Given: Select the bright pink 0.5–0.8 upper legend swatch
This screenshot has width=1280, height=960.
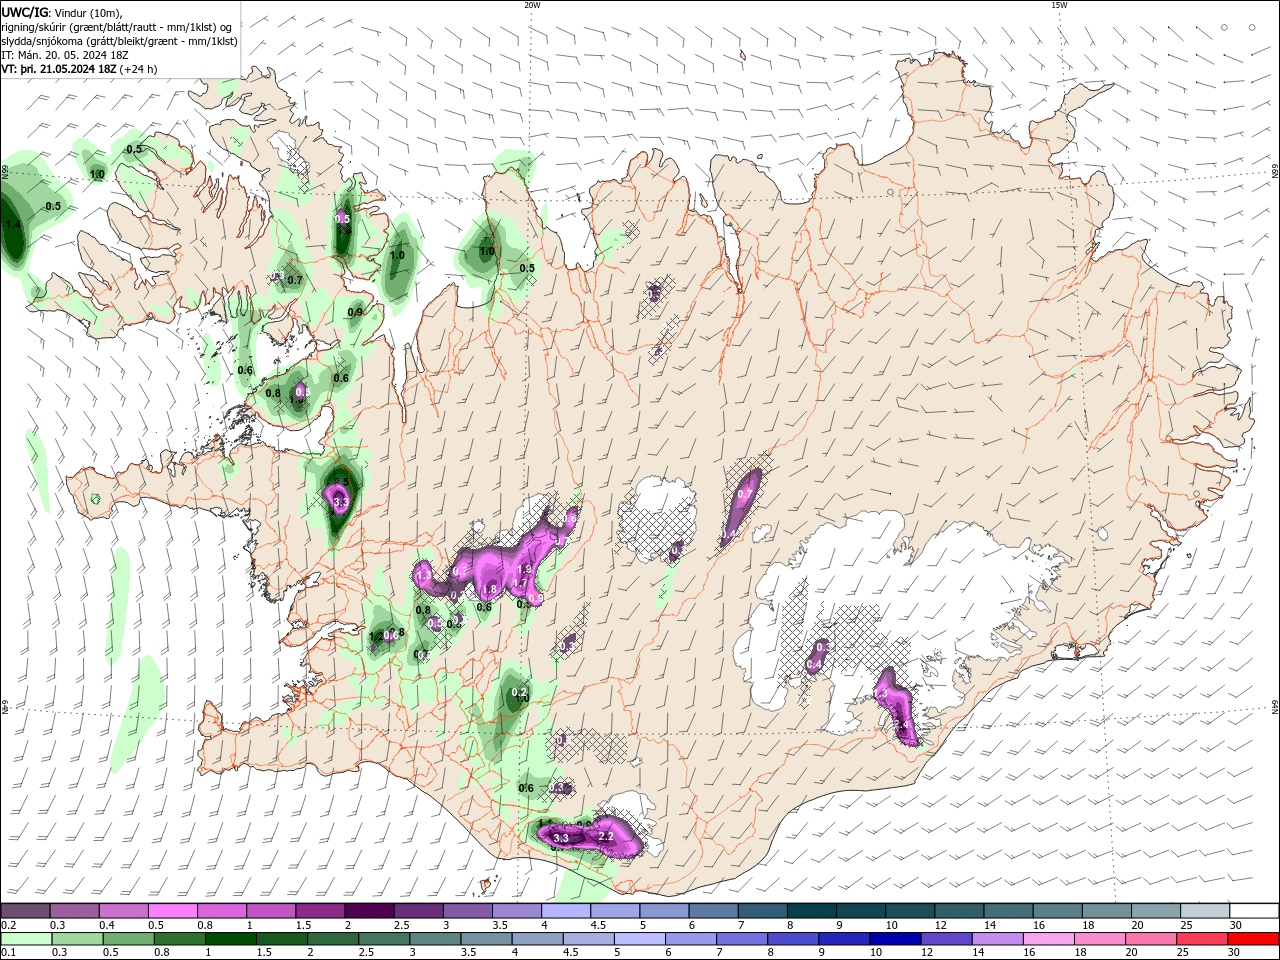Looking at the screenshot, I should click(173, 911).
